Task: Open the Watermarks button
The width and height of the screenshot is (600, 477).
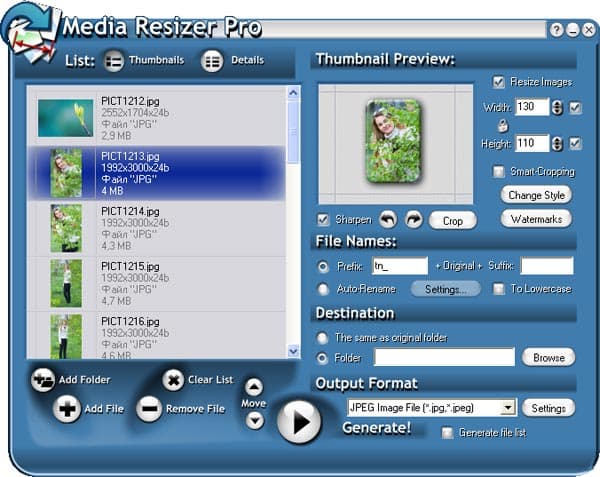Action: [x=536, y=219]
